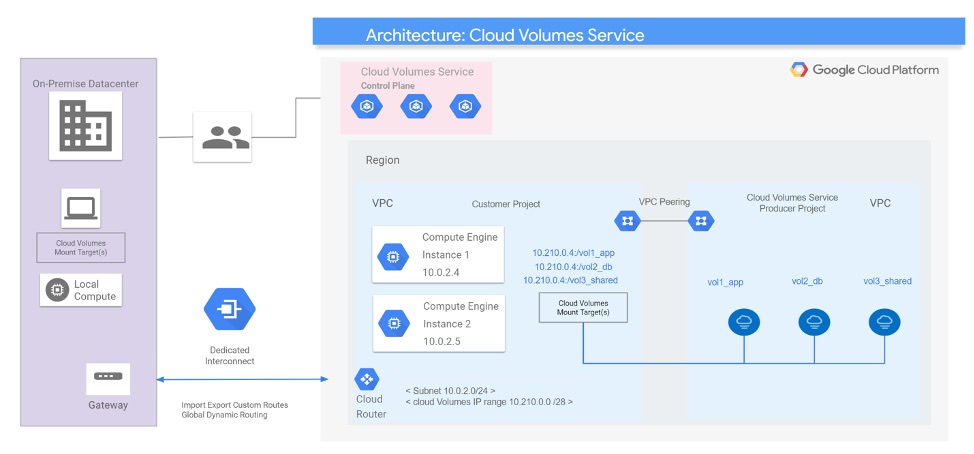Select the laptop icon in datacenter
The image size is (974, 454).
(81, 208)
